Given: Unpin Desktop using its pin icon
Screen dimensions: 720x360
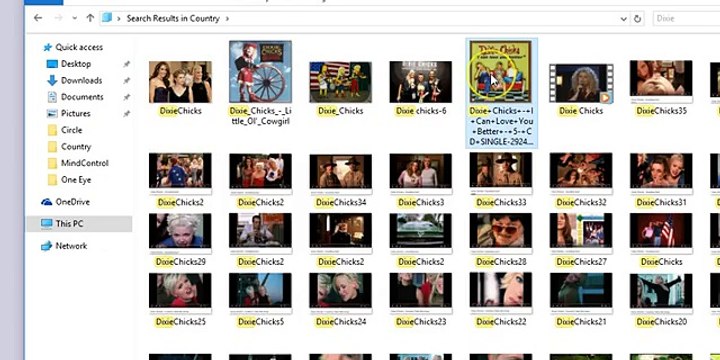Looking at the screenshot, I should [x=127, y=64].
